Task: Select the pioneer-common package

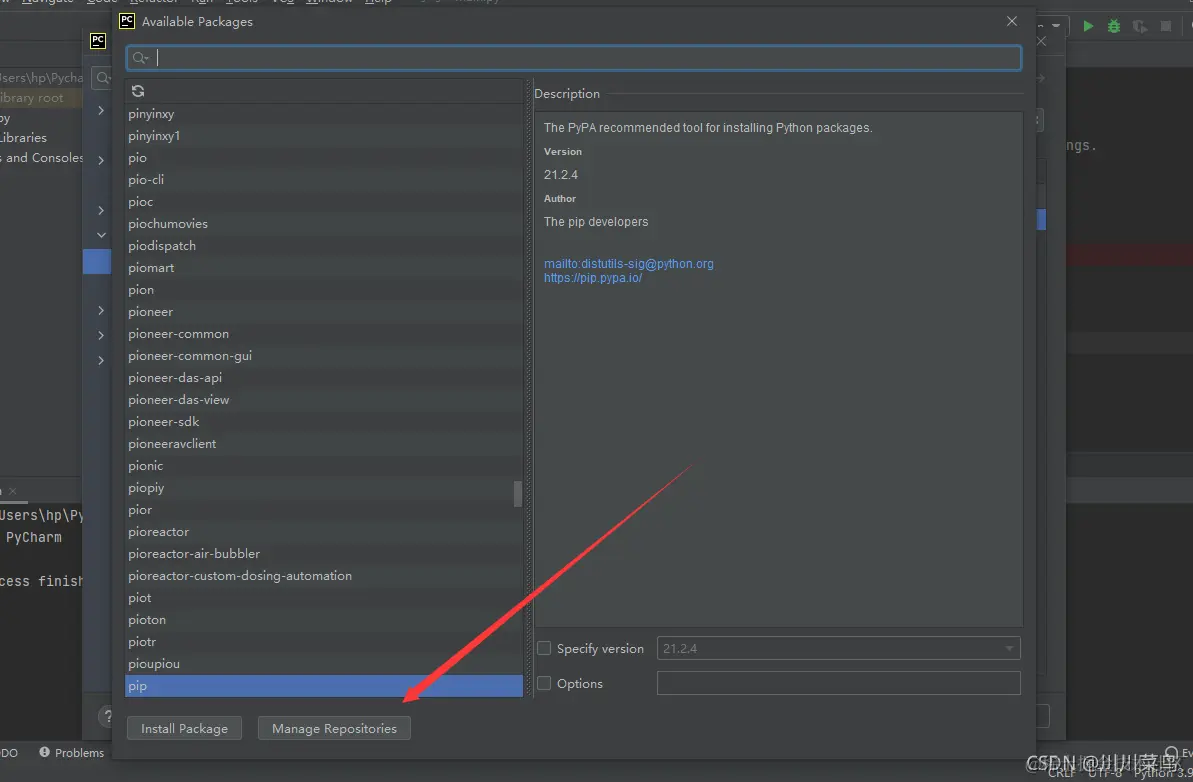Action: (324, 335)
